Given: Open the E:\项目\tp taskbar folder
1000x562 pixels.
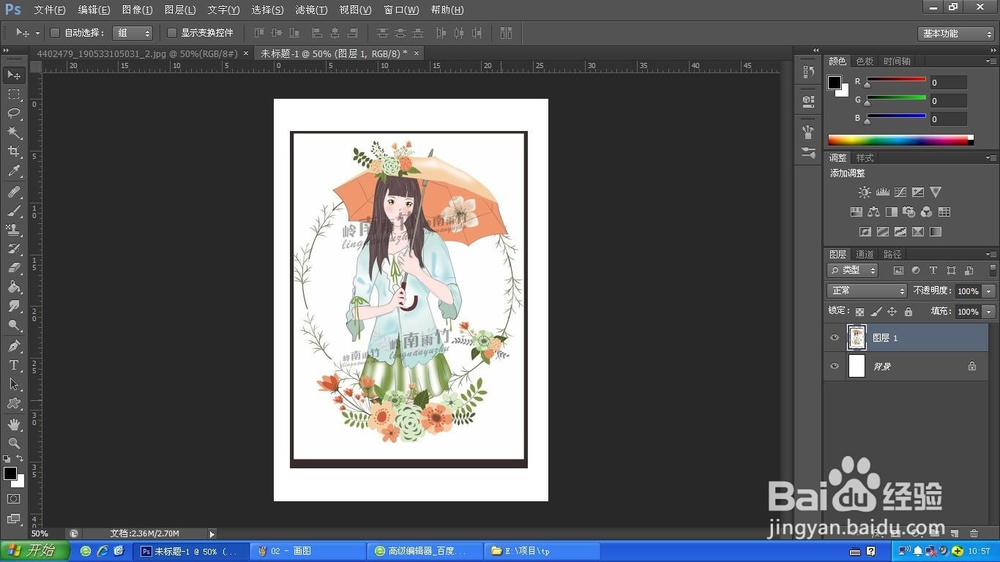Looking at the screenshot, I should [542, 551].
